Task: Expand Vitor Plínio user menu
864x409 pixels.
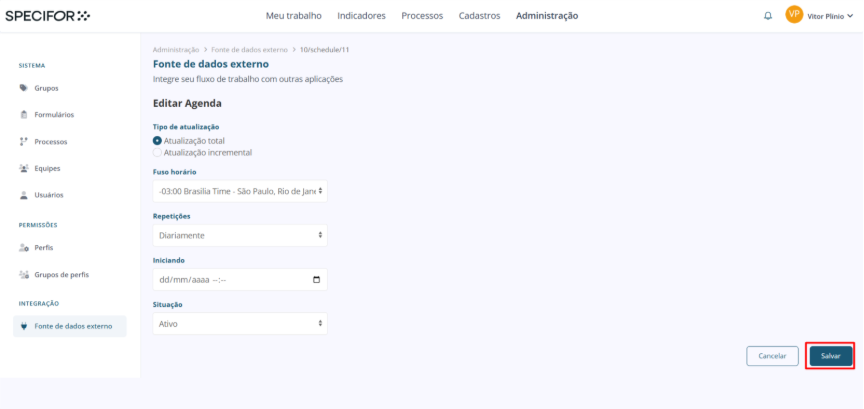Action: (830, 17)
